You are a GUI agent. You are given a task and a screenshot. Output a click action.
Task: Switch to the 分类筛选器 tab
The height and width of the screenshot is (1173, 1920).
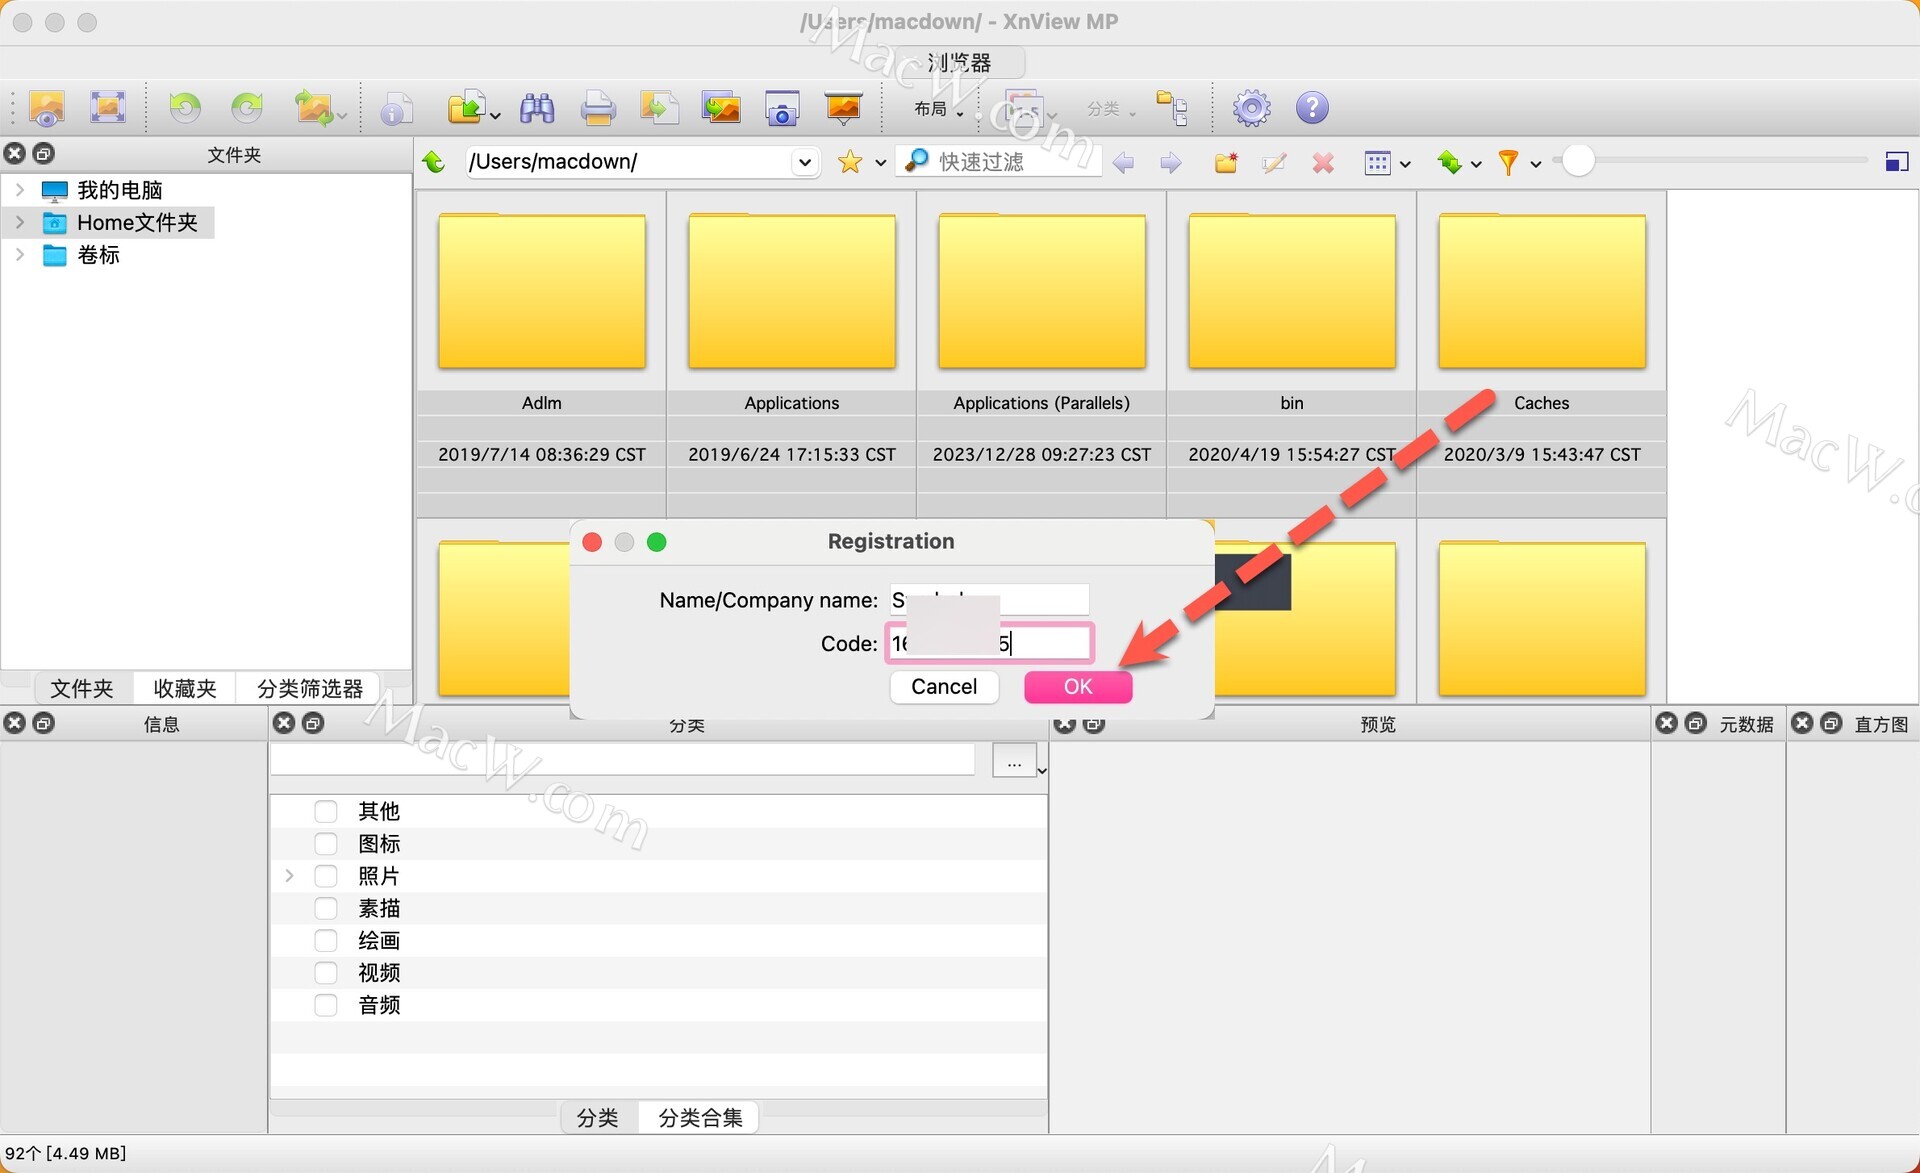click(310, 688)
